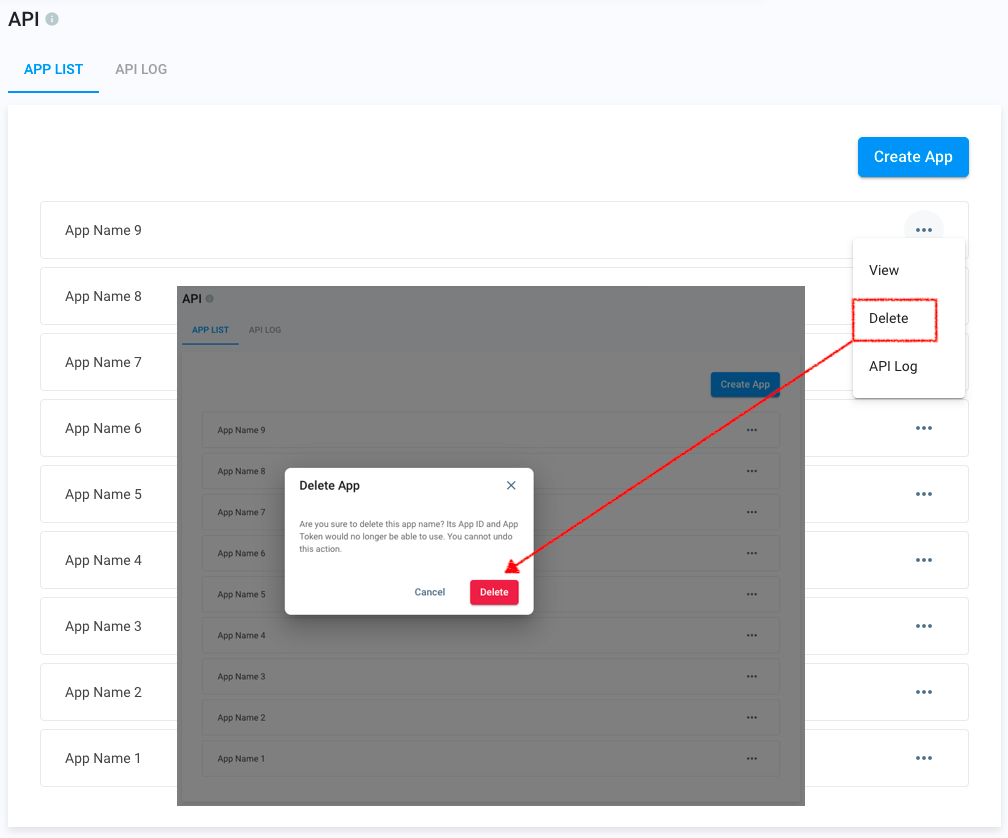1008x838 pixels.
Task: Open the three-dot menu for App Name 6 in main list
Action: tap(924, 428)
